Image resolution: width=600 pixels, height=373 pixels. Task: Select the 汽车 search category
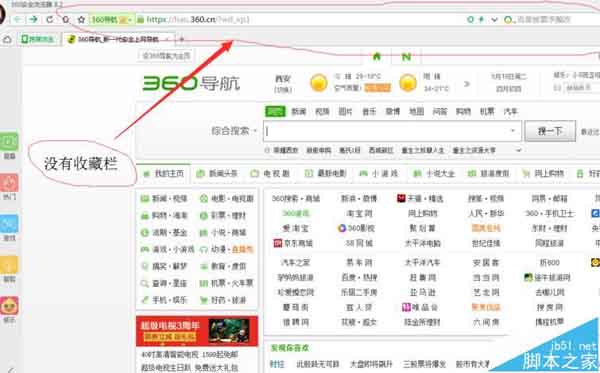[x=510, y=111]
